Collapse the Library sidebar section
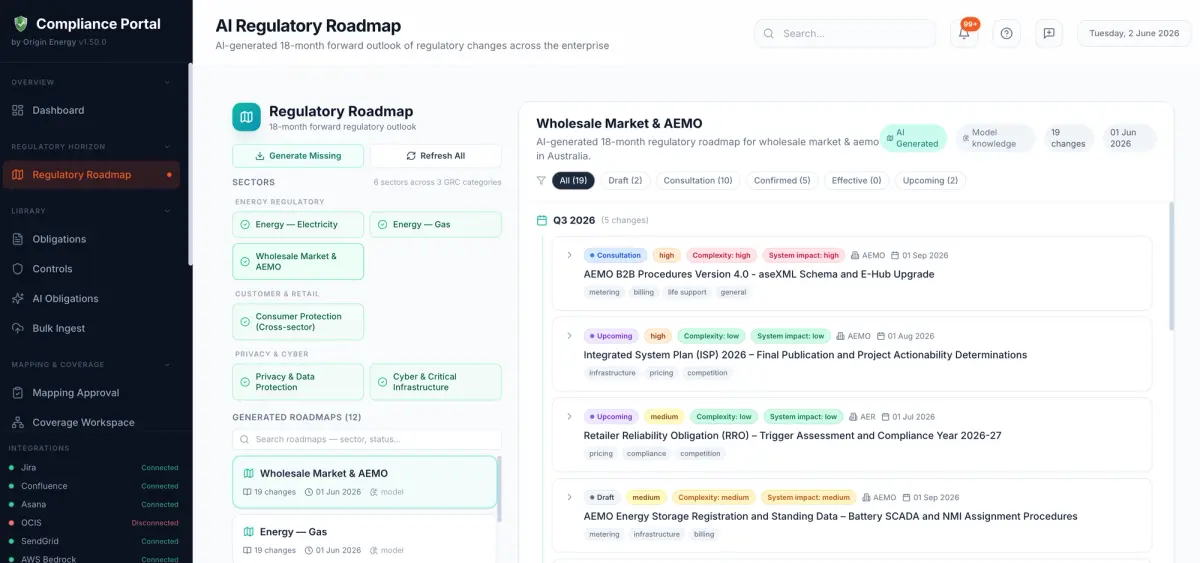Image resolution: width=1200 pixels, height=563 pixels. pos(168,211)
